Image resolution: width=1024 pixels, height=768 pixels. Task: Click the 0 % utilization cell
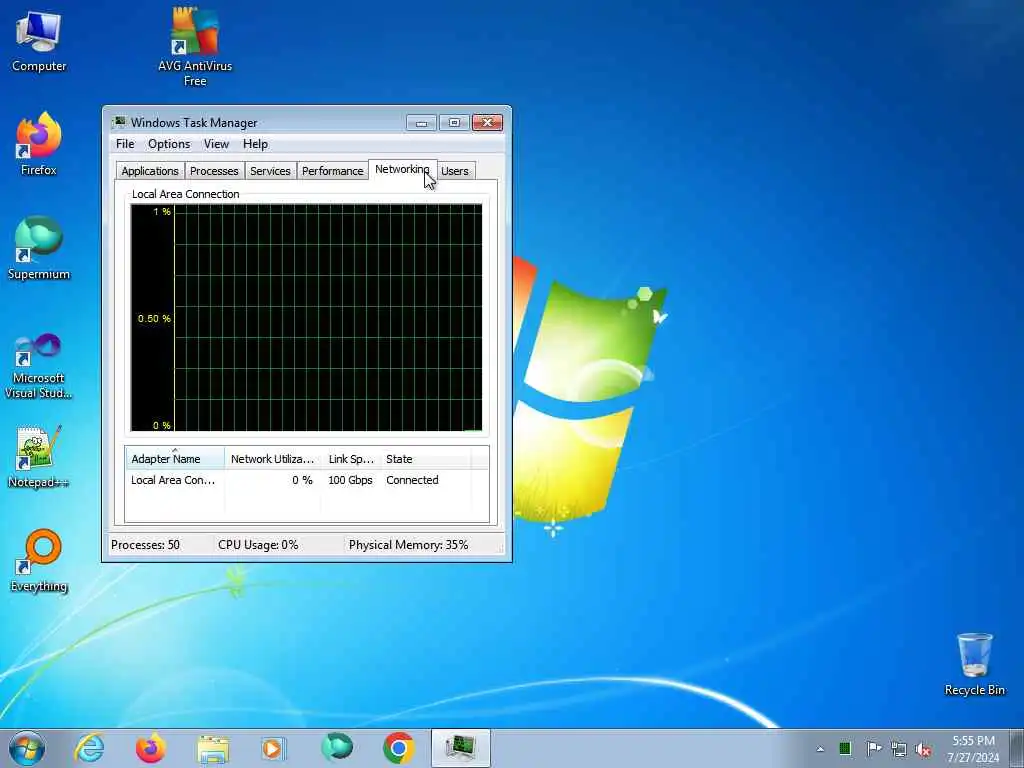pyautogui.click(x=302, y=480)
